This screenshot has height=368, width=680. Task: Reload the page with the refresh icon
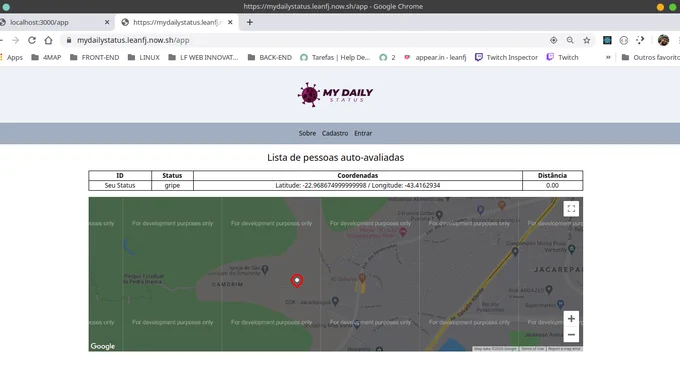coord(32,40)
